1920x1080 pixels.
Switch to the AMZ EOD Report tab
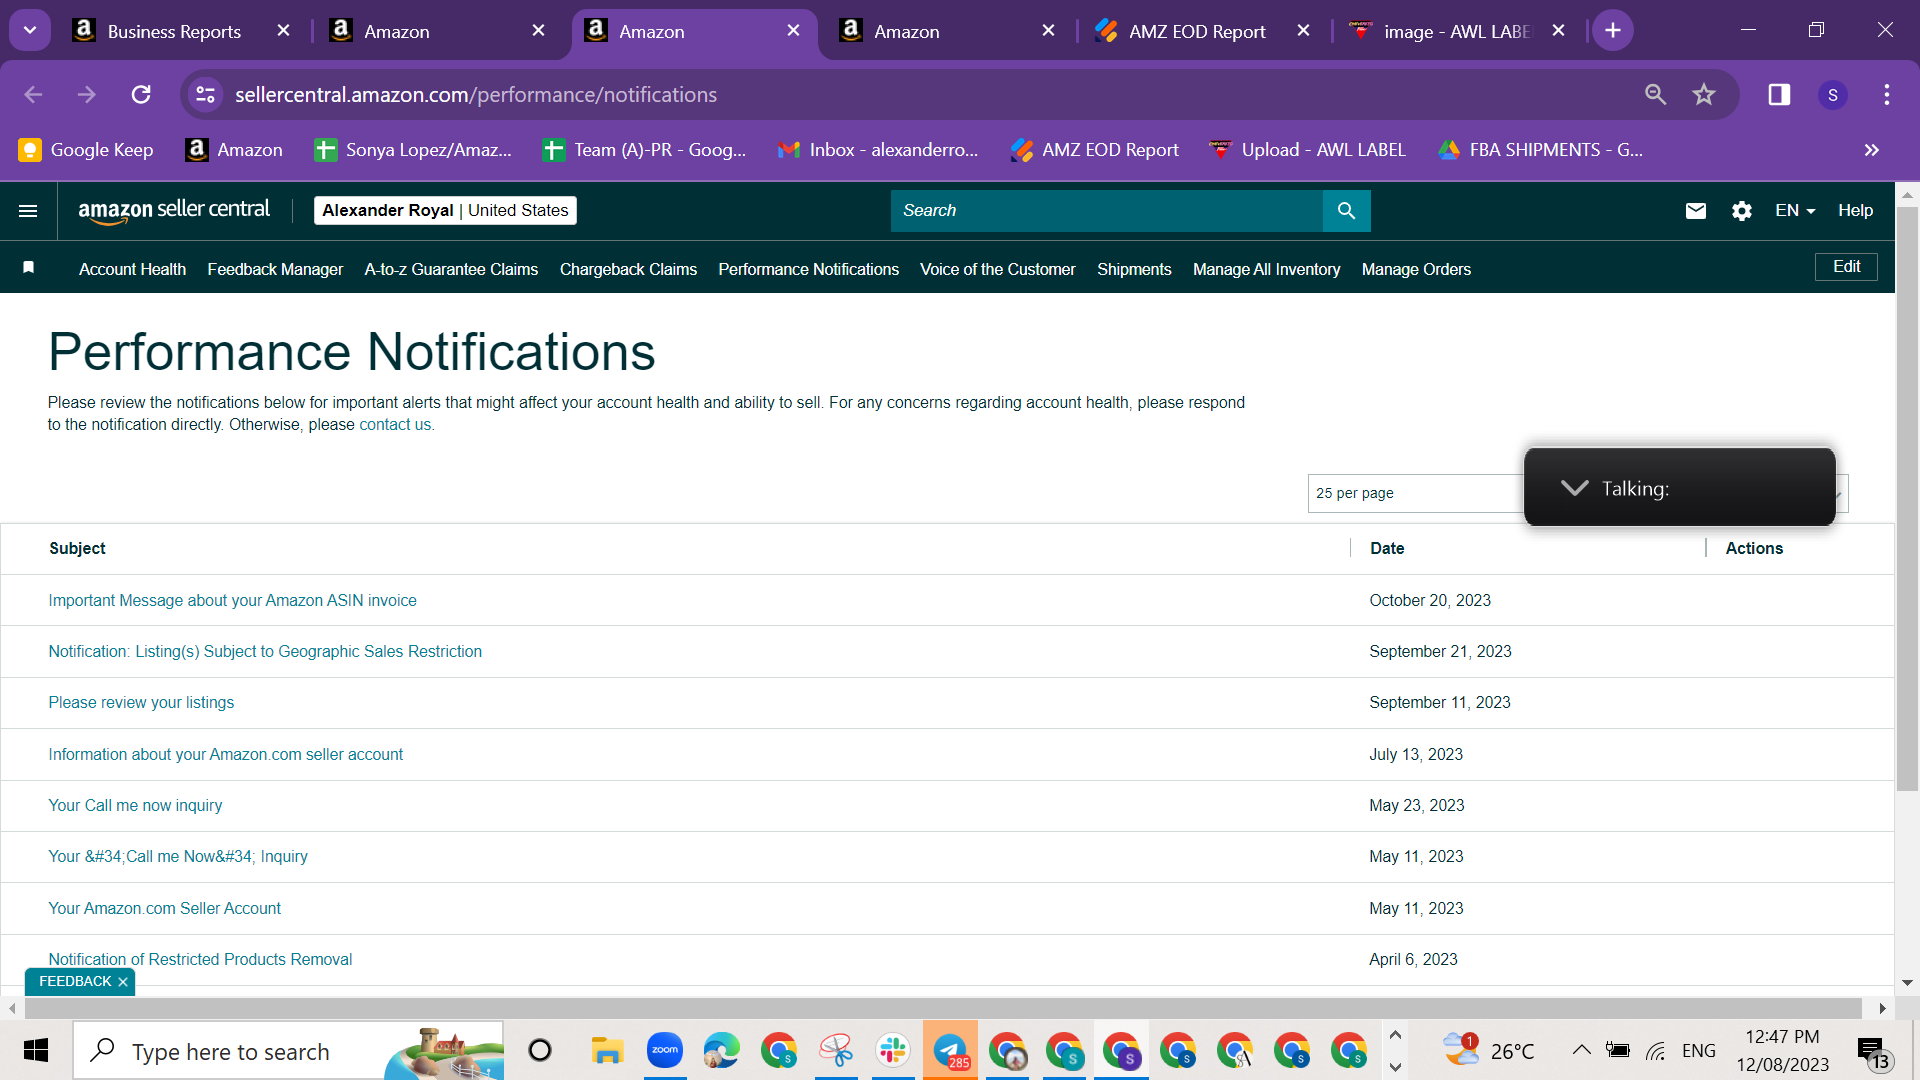coord(1198,31)
